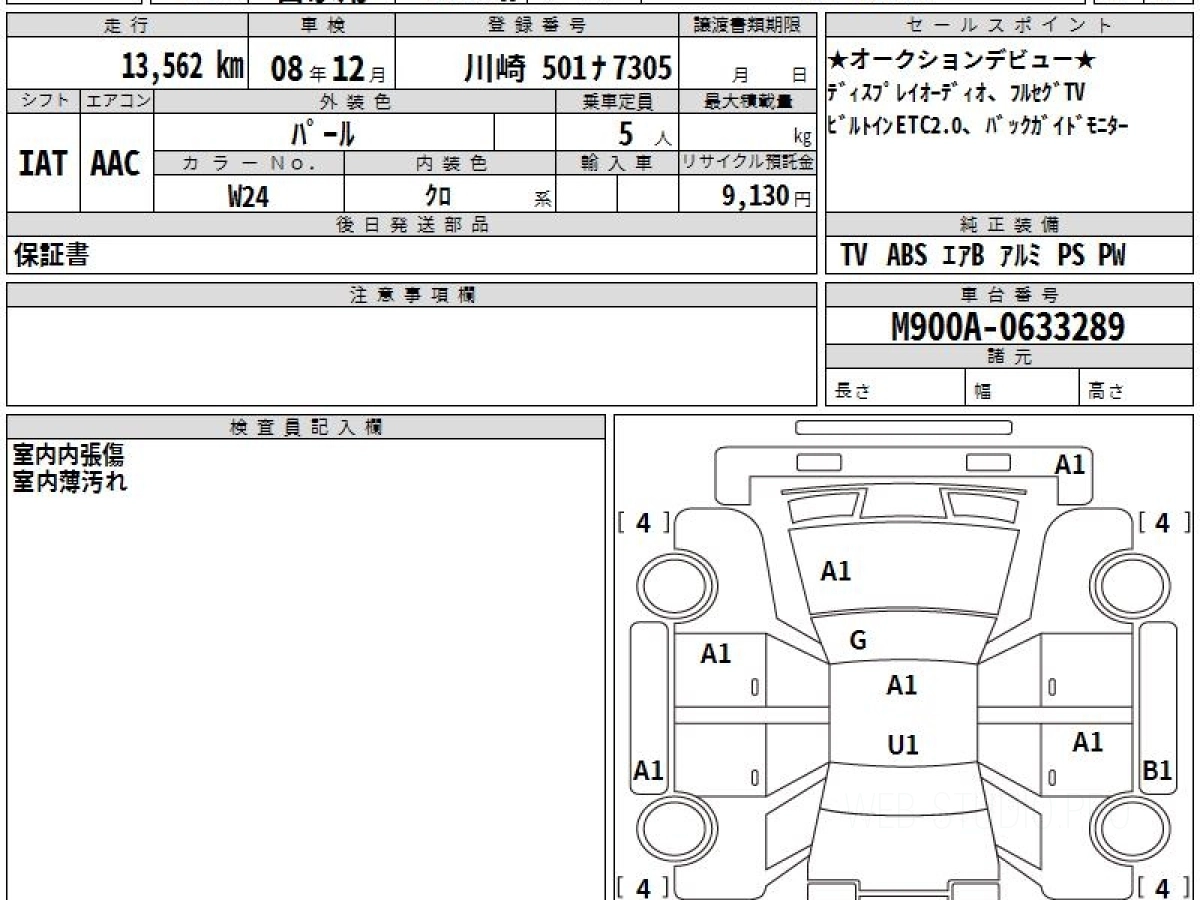Screen dimensions: 1200x900
Task: Click the 幅 dimension label
Action: [983, 392]
